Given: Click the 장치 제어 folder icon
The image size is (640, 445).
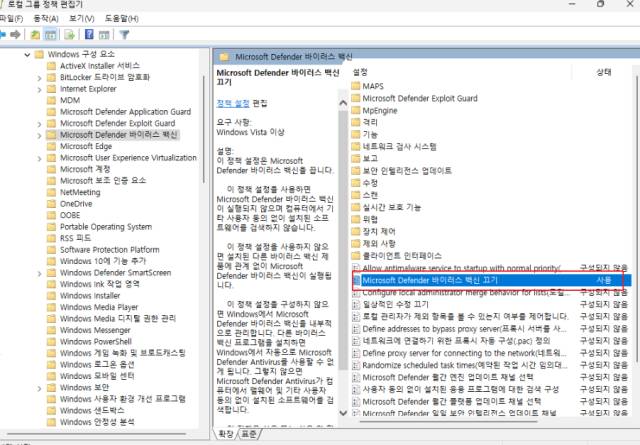Looking at the screenshot, I should pos(356,231).
